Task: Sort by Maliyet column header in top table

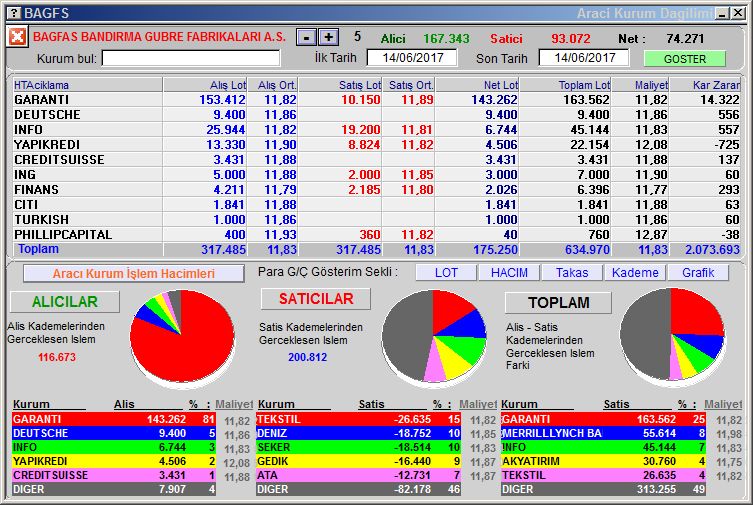Action: tap(641, 85)
